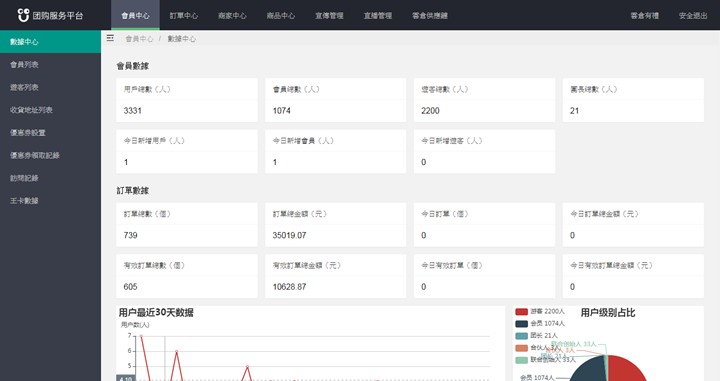The image size is (720, 381).
Task: Toggle the teal 团长 21人 legend swatch
Action: point(521,336)
